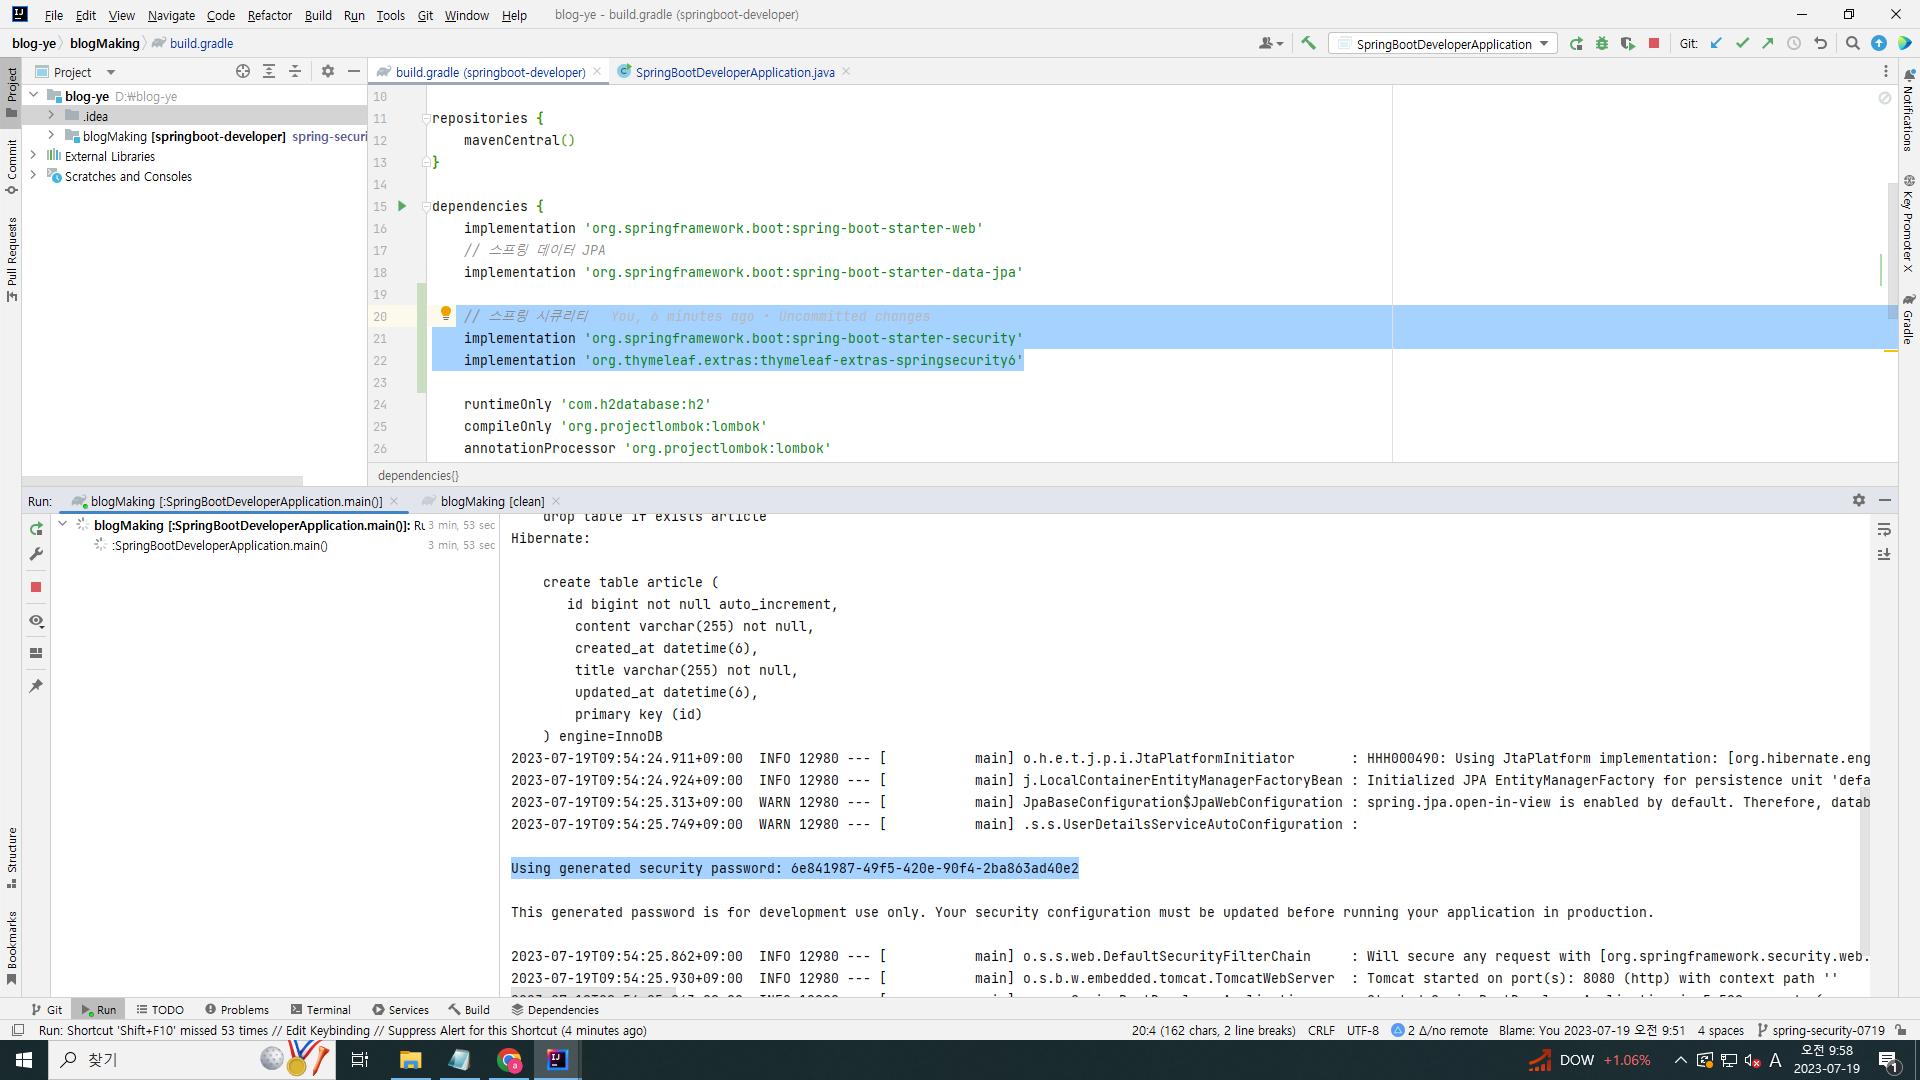Click the Git update project arrow
This screenshot has height=1080, width=1920.
1717,43
